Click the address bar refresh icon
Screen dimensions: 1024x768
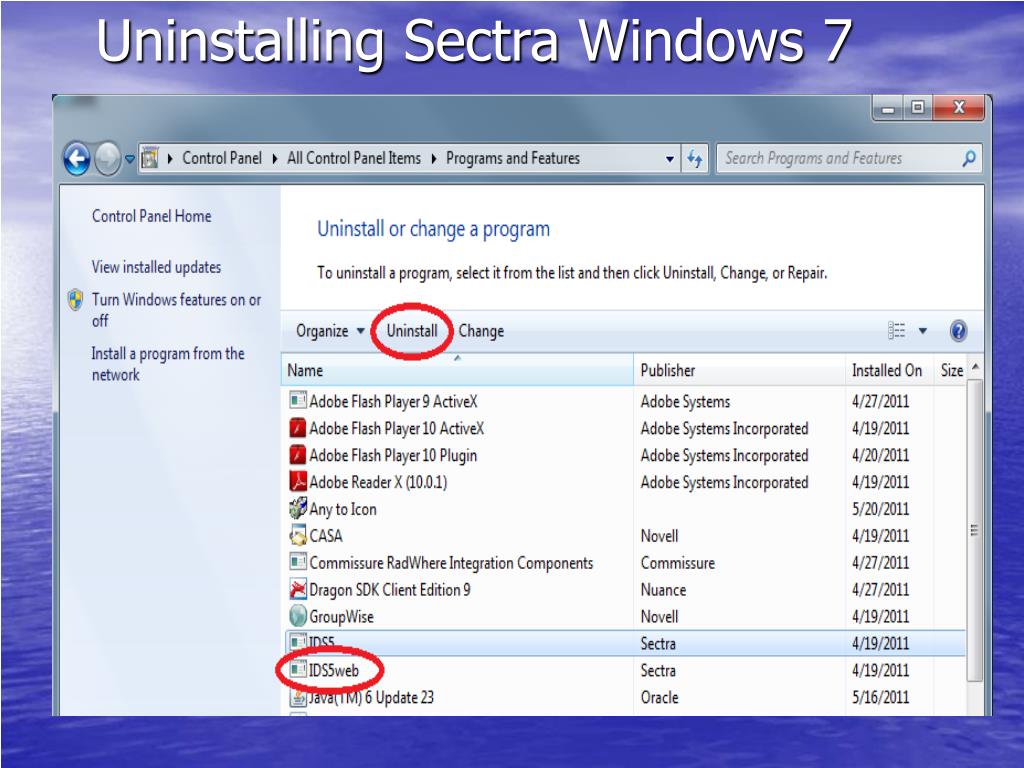click(695, 158)
